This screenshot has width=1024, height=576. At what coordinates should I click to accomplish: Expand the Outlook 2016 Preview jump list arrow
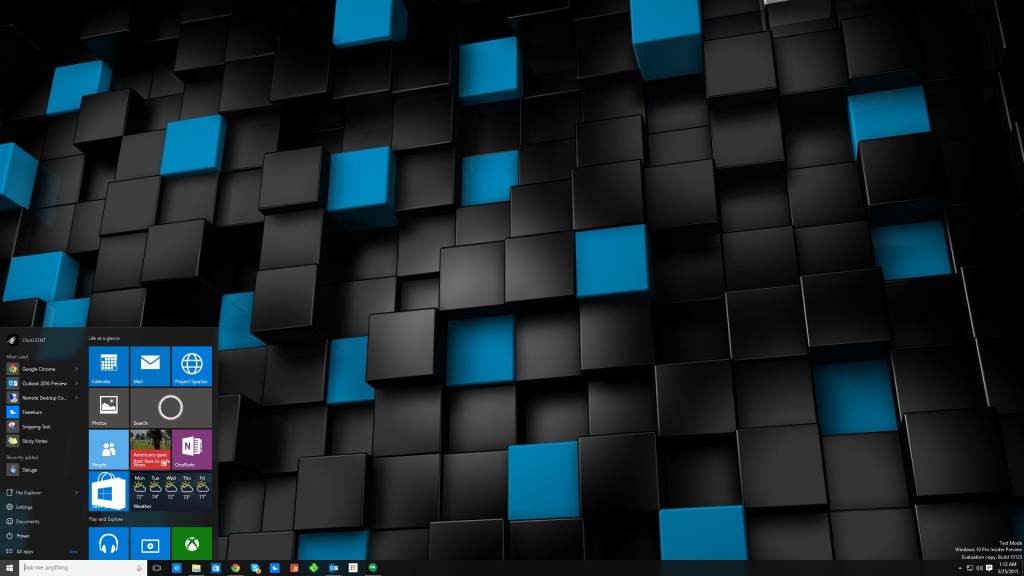coord(76,383)
